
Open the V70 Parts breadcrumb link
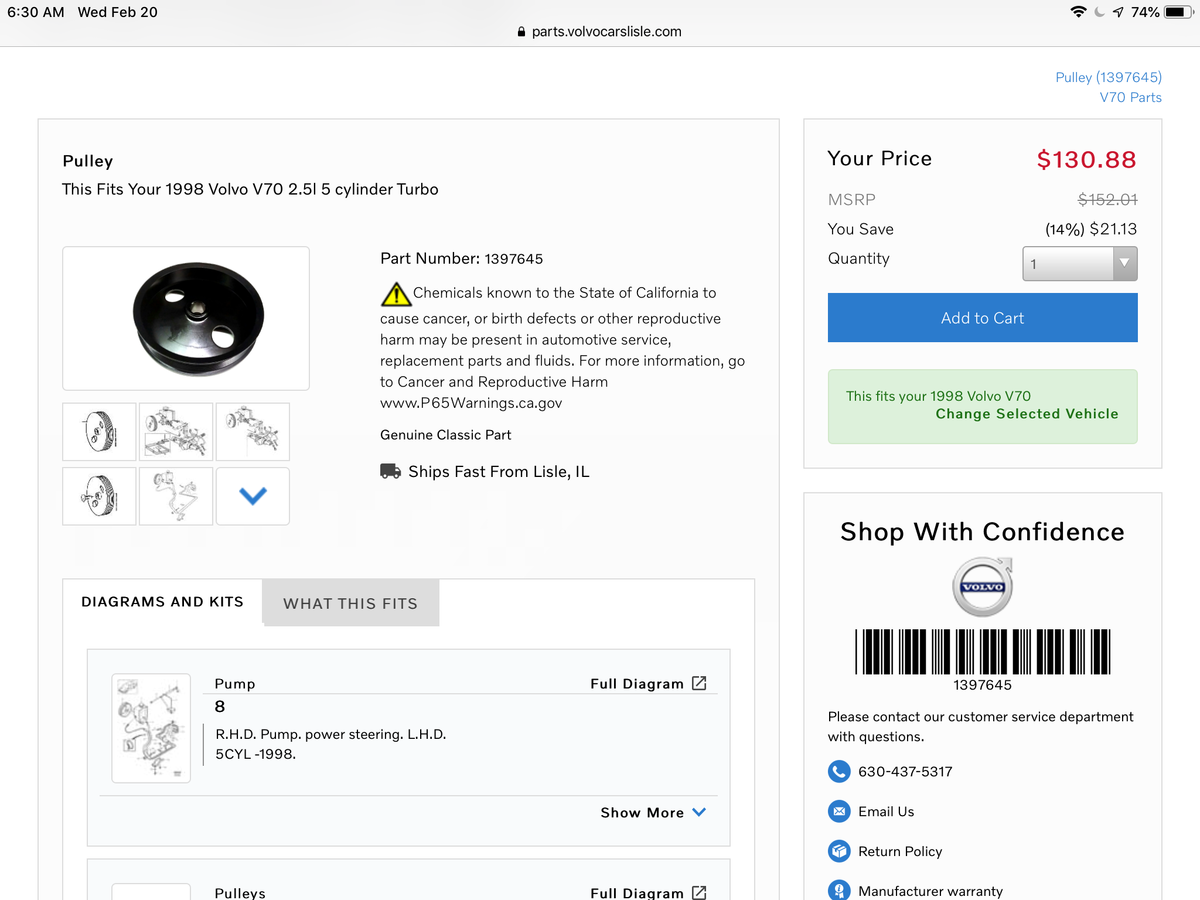(1130, 97)
